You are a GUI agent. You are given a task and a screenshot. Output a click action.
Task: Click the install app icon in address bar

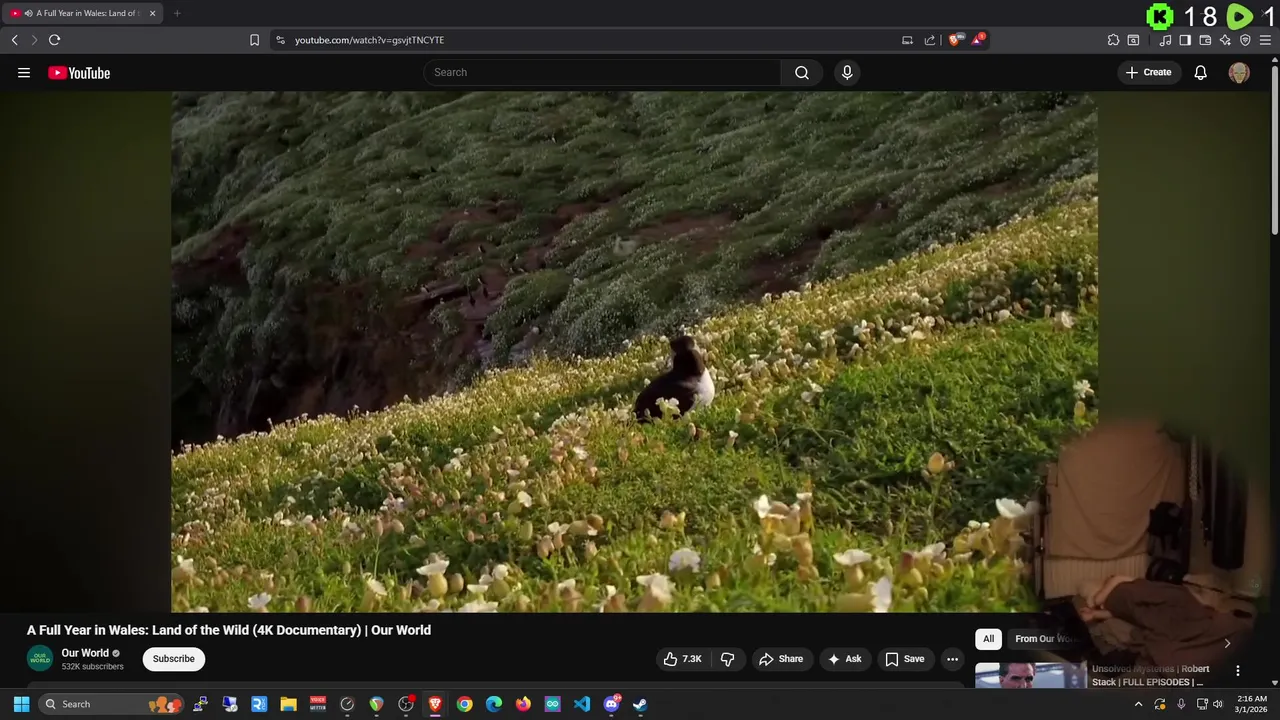coord(907,40)
